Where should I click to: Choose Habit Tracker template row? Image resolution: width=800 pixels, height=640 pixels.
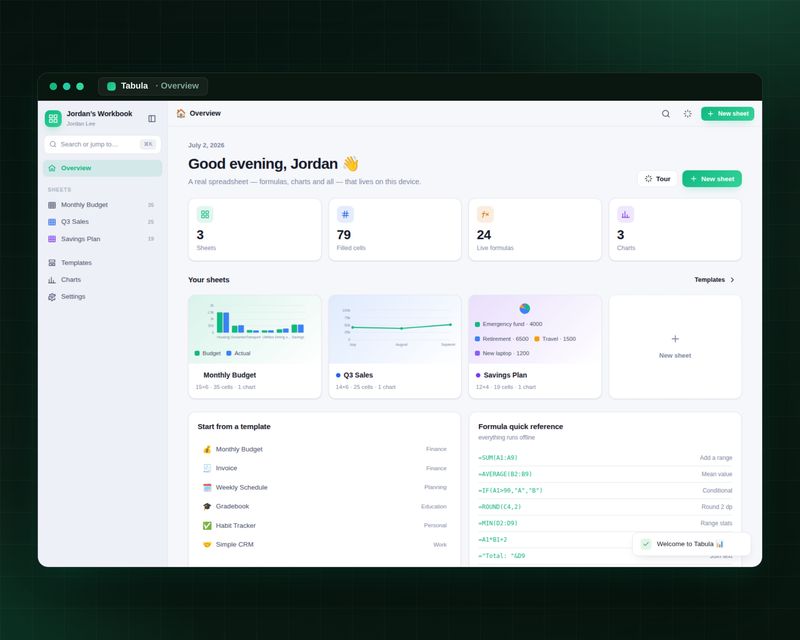[x=324, y=526]
